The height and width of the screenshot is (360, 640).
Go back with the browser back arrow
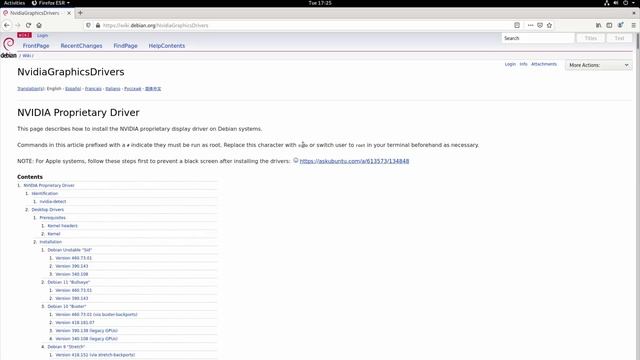(7, 25)
